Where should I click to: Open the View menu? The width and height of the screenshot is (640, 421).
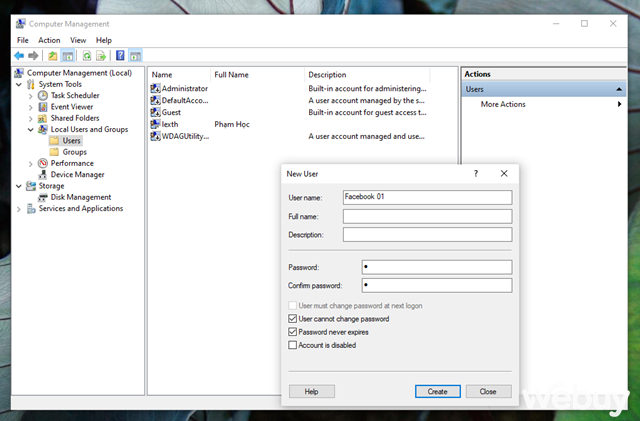(78, 40)
